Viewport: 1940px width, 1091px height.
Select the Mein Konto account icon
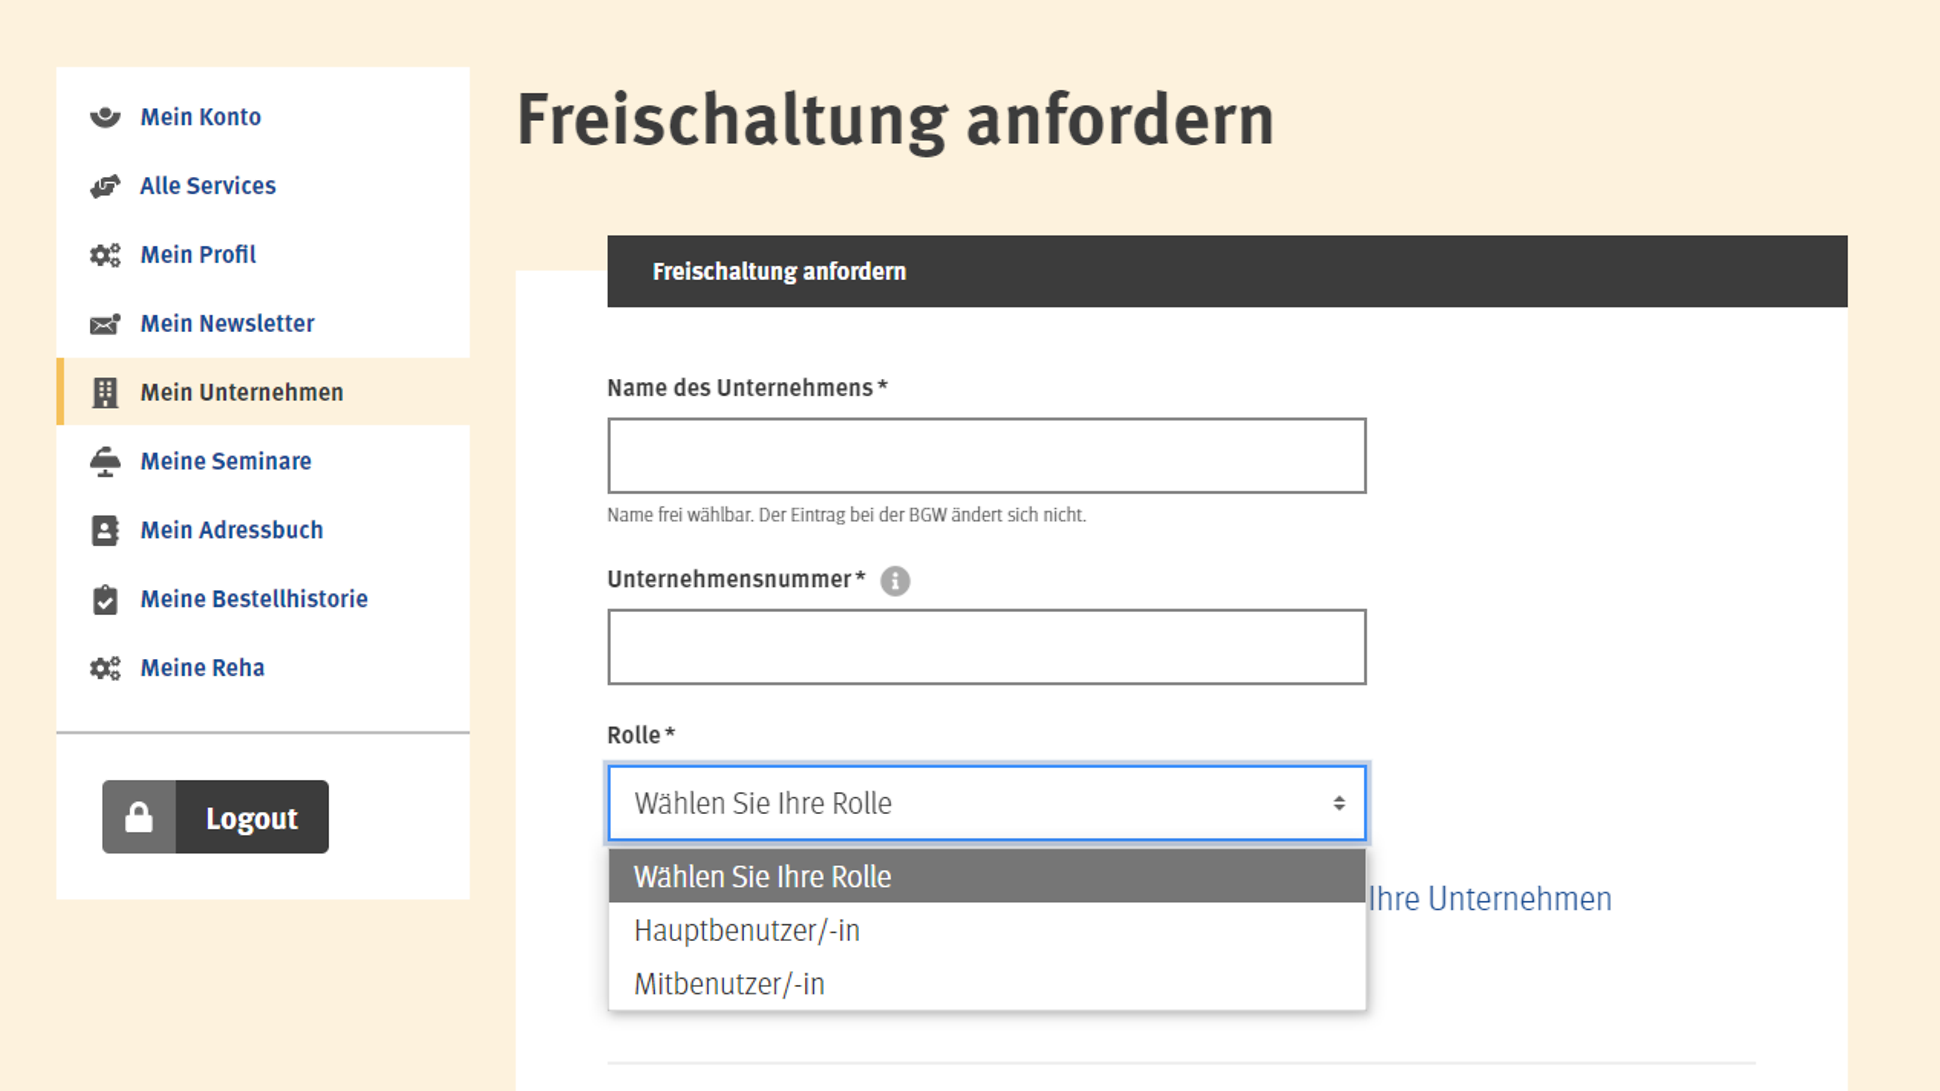[105, 116]
